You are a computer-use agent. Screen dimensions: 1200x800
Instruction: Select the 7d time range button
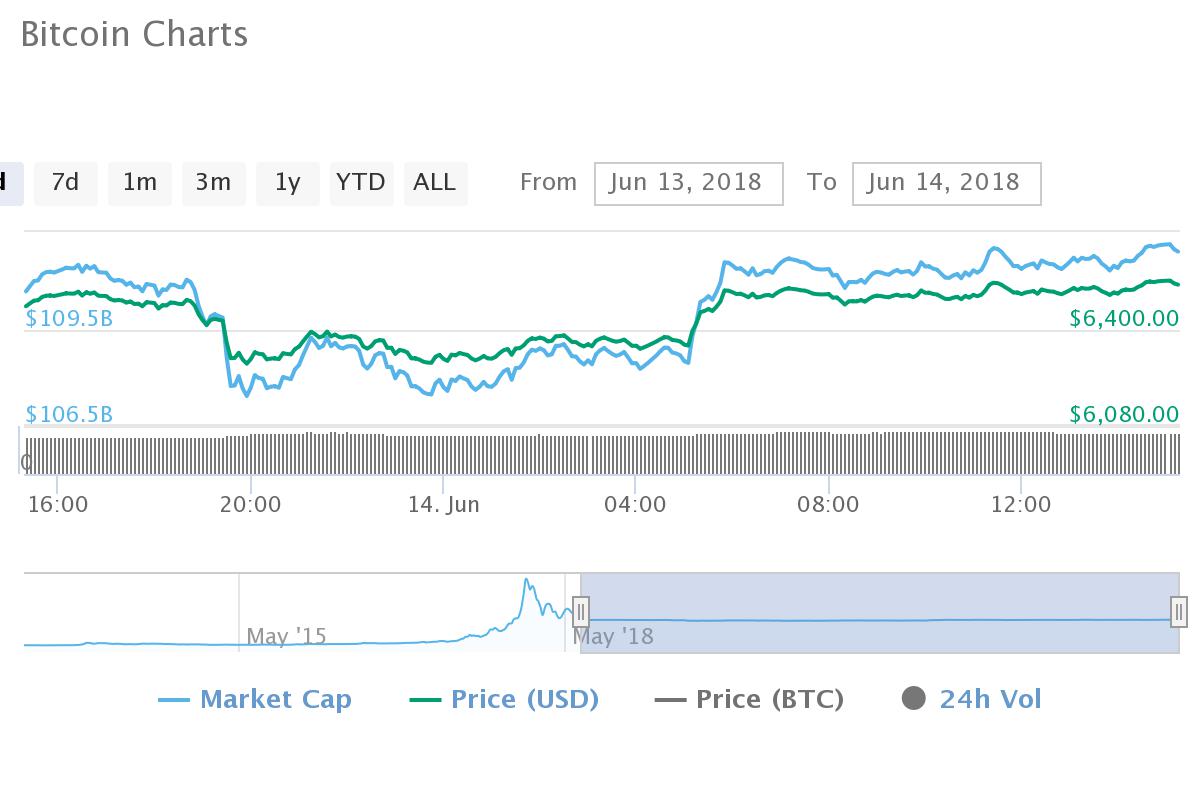[65, 183]
